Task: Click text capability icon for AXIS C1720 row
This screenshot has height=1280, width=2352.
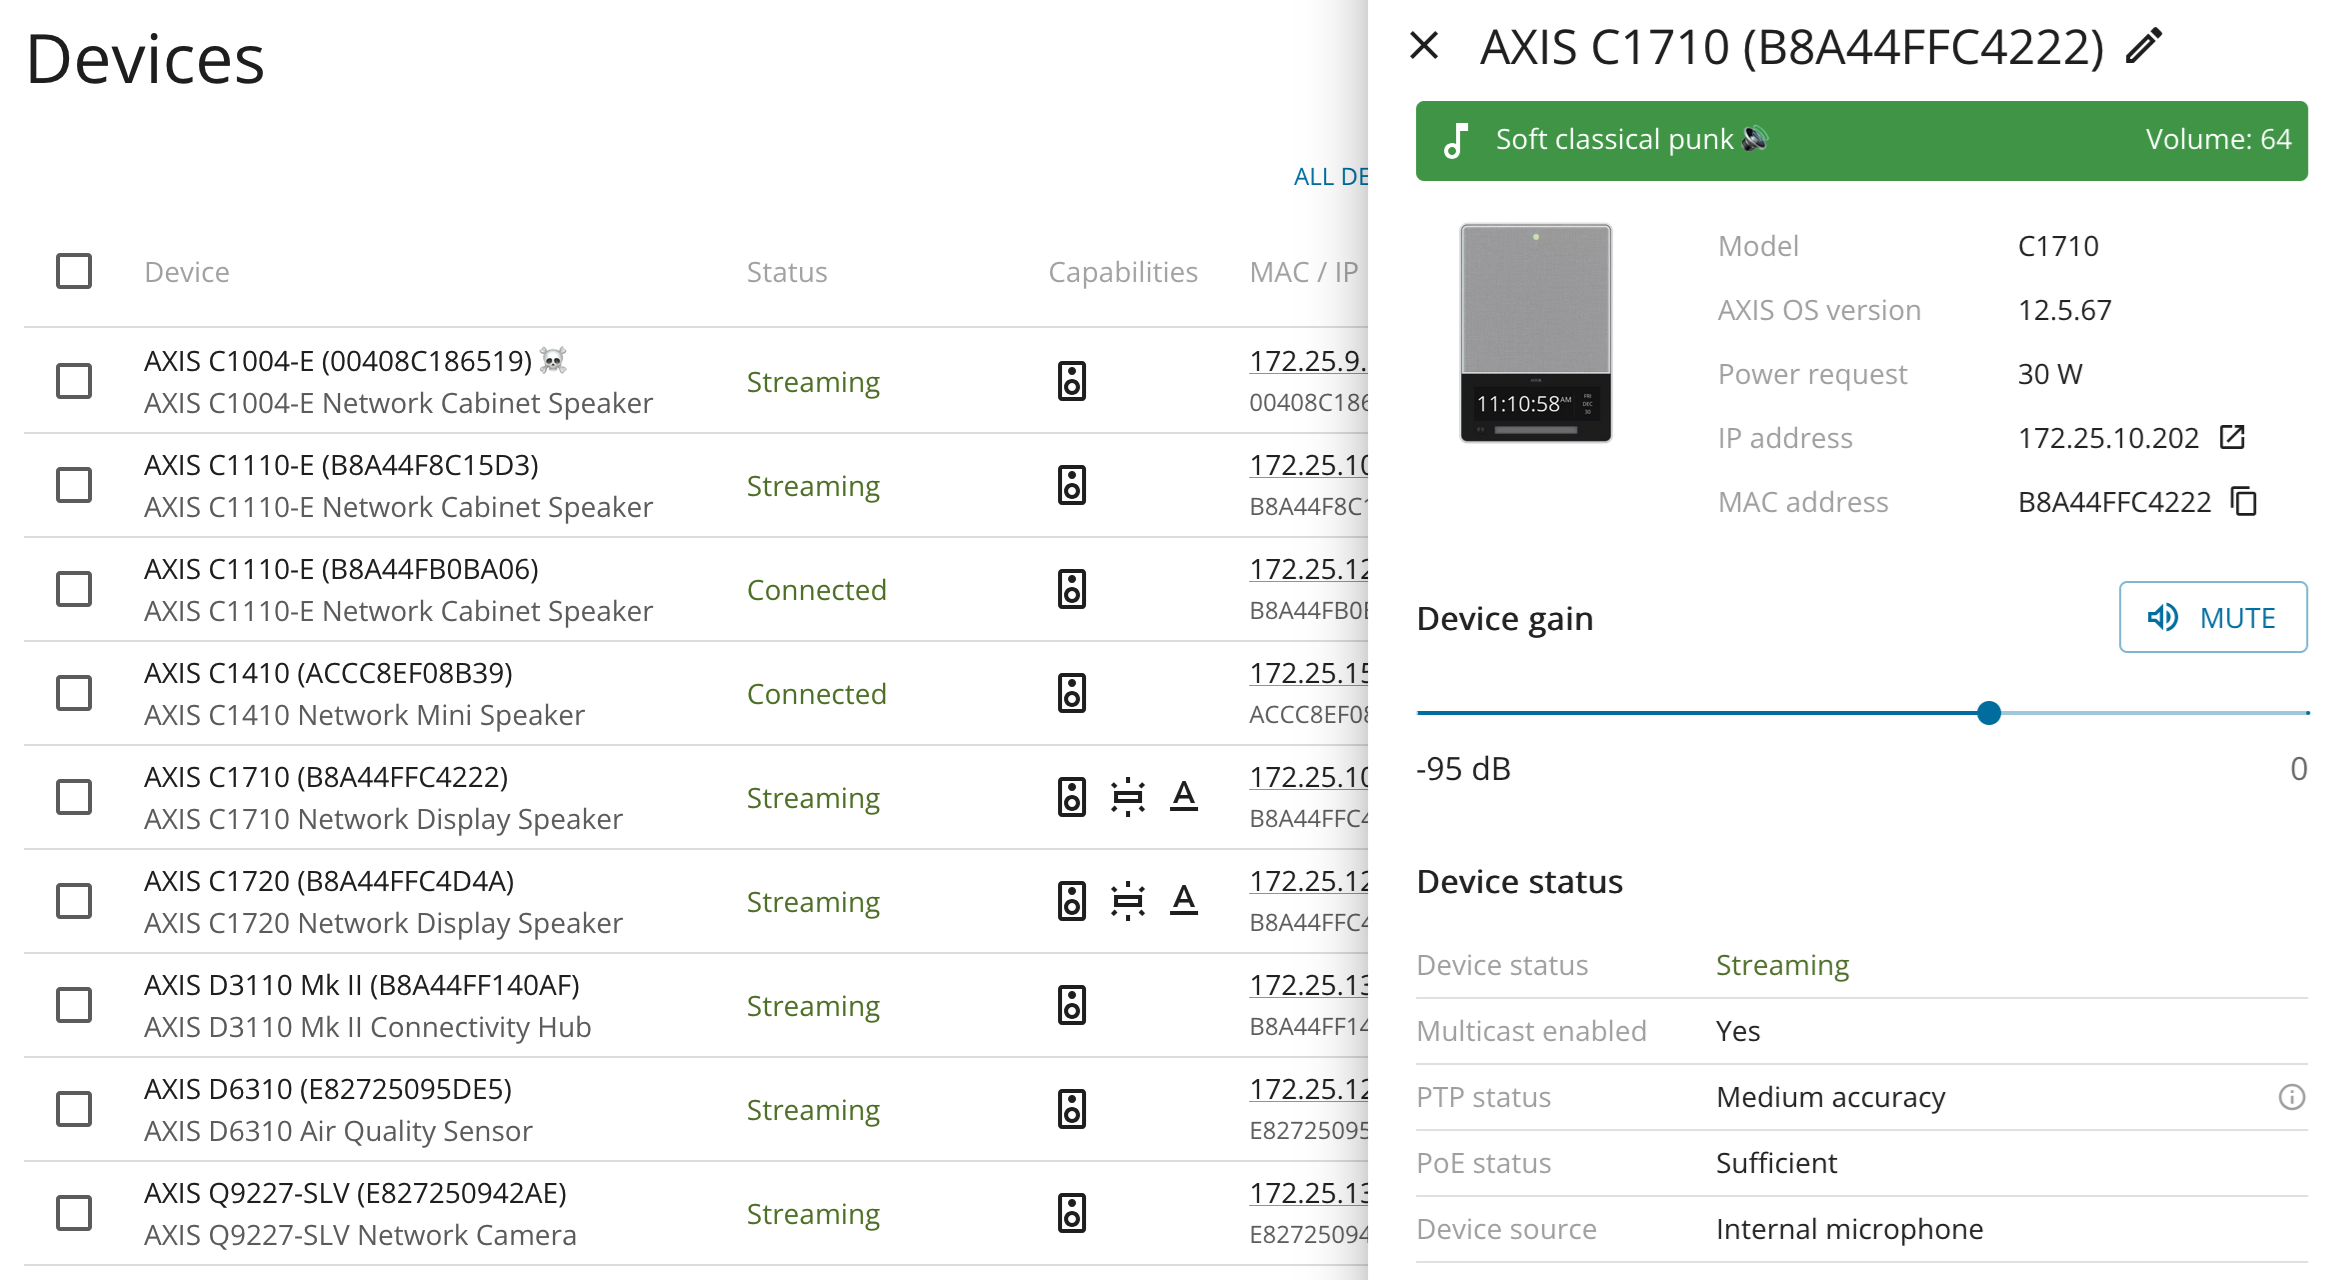Action: pos(1184,901)
